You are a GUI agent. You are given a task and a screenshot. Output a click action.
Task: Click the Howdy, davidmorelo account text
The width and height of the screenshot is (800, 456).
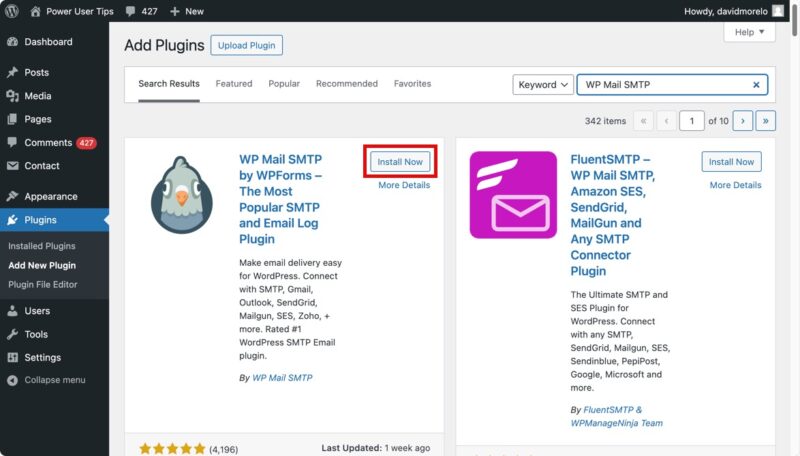(x=726, y=11)
